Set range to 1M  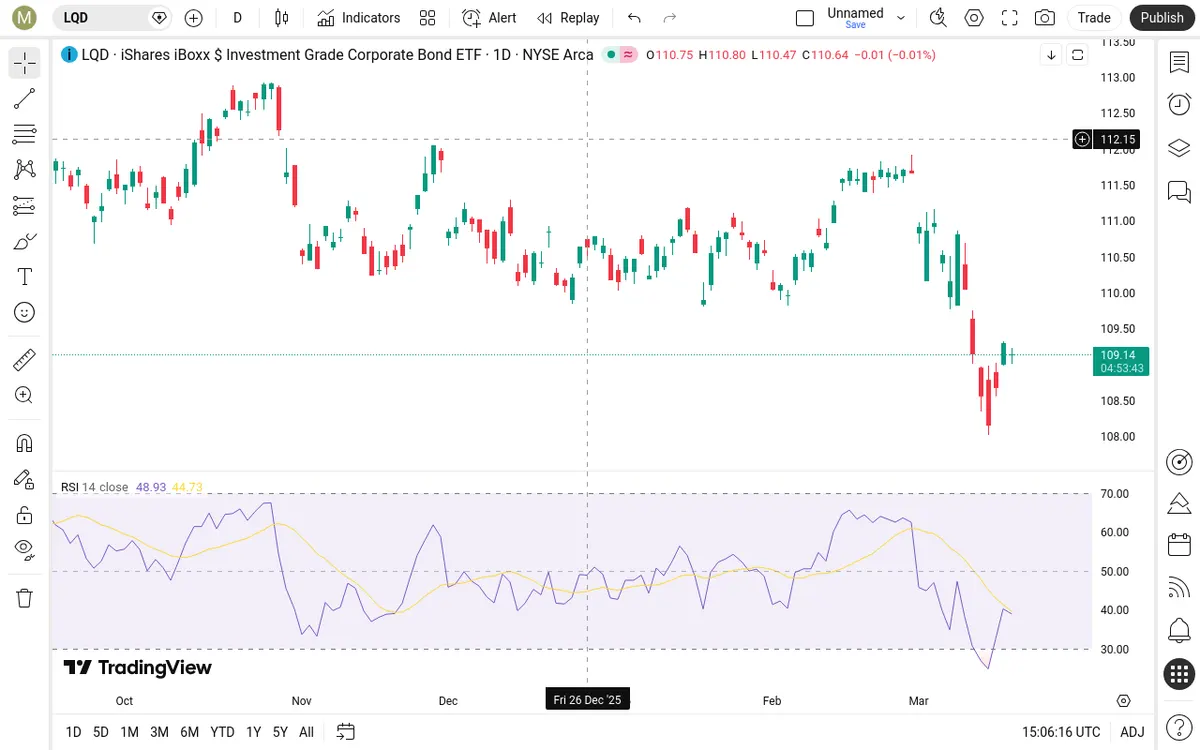129,732
